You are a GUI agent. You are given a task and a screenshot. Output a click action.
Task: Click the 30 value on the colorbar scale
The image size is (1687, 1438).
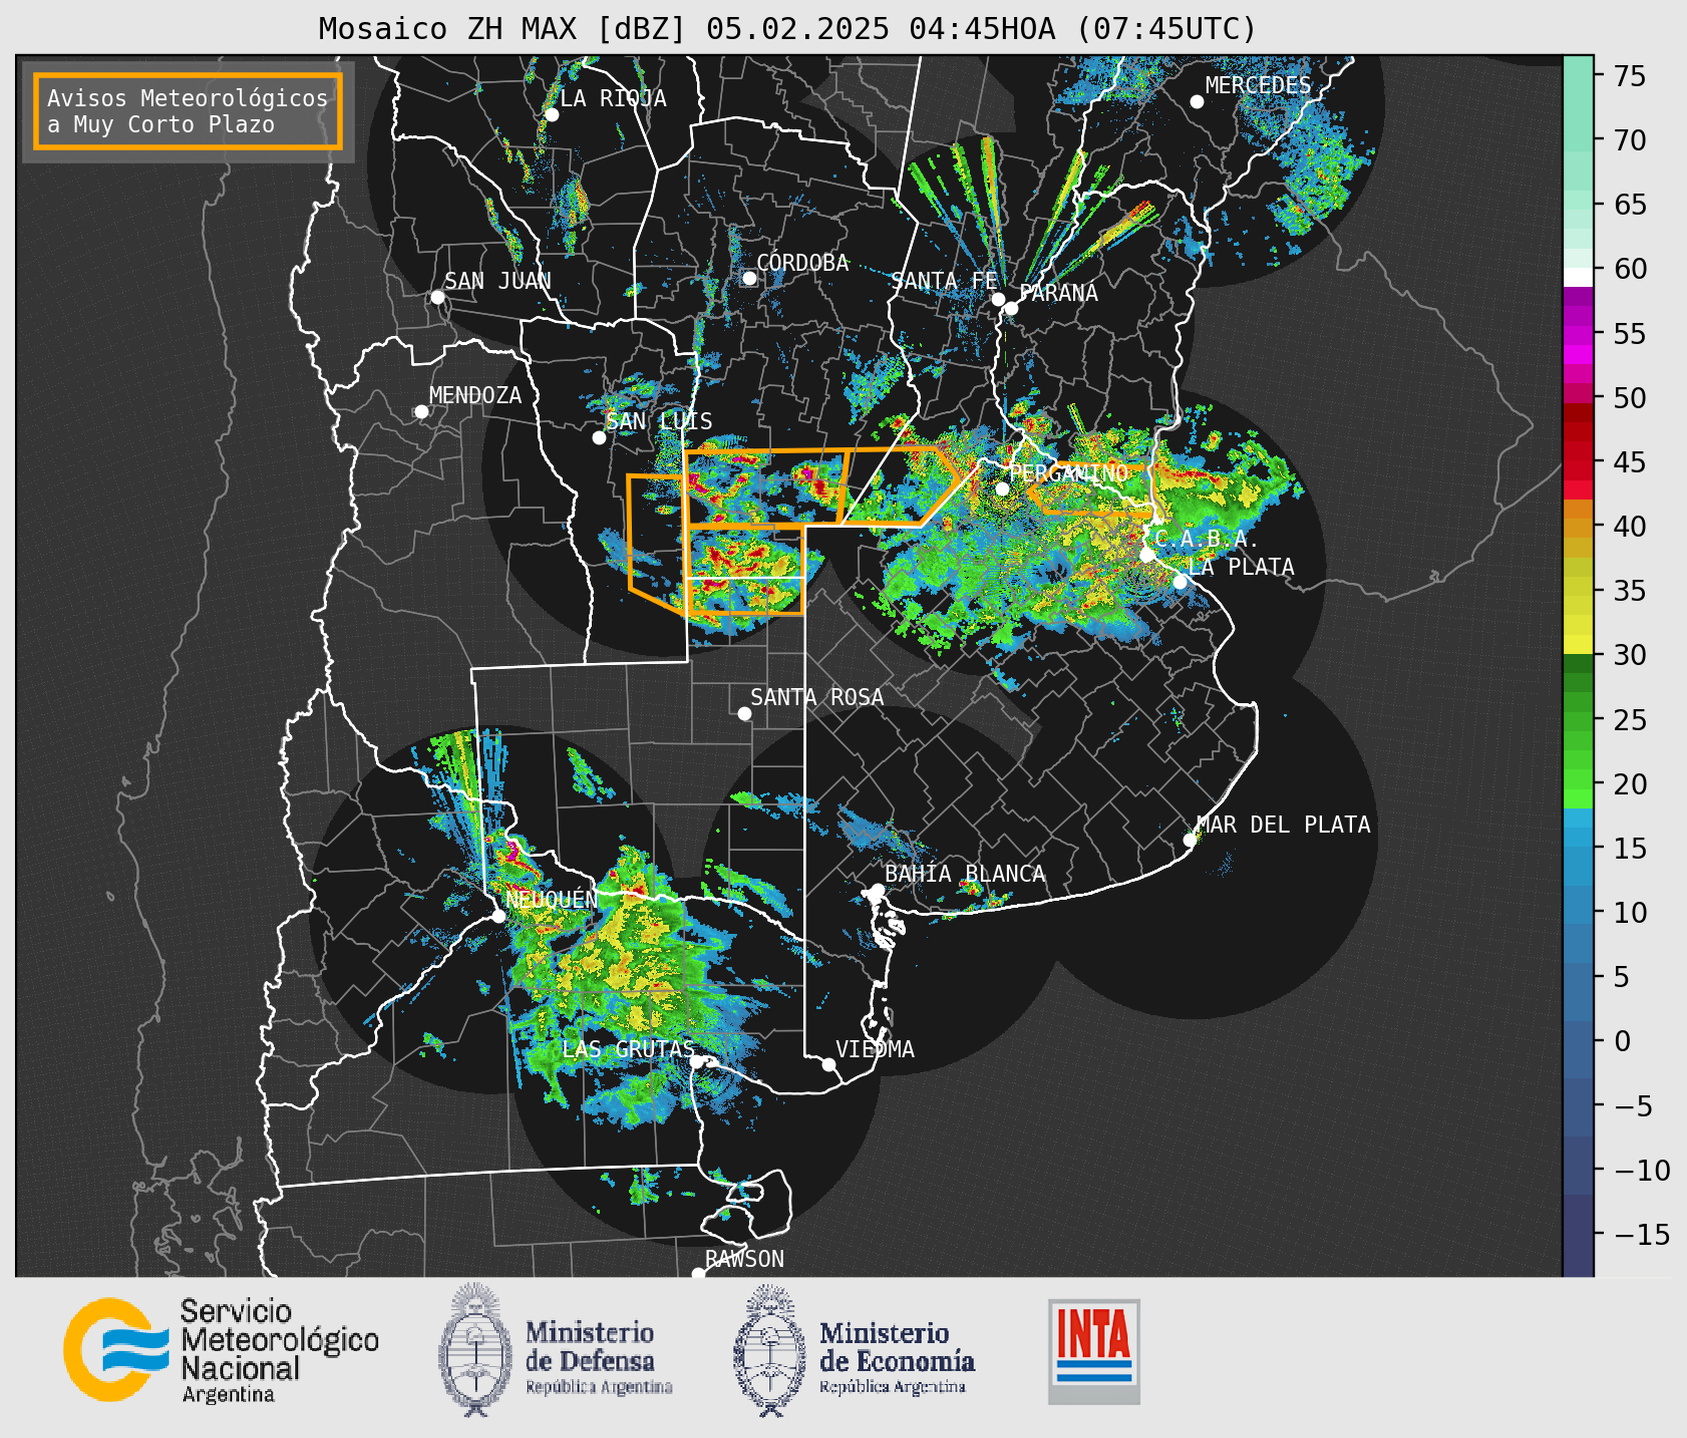coord(1630,656)
